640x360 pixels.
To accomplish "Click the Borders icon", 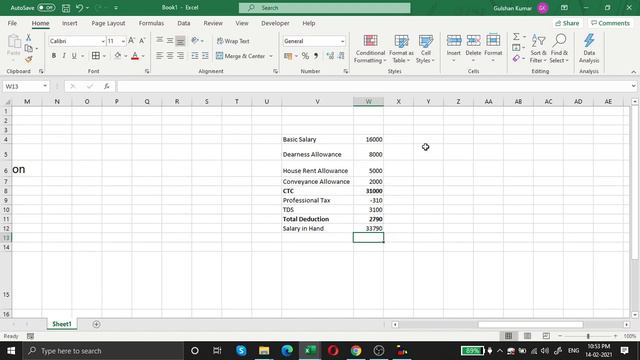I will coord(96,56).
